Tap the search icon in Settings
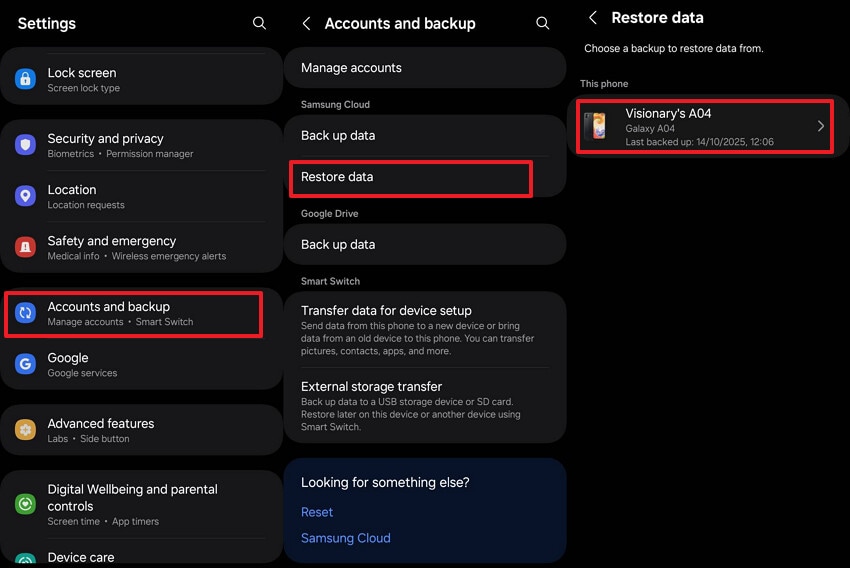 [x=259, y=23]
